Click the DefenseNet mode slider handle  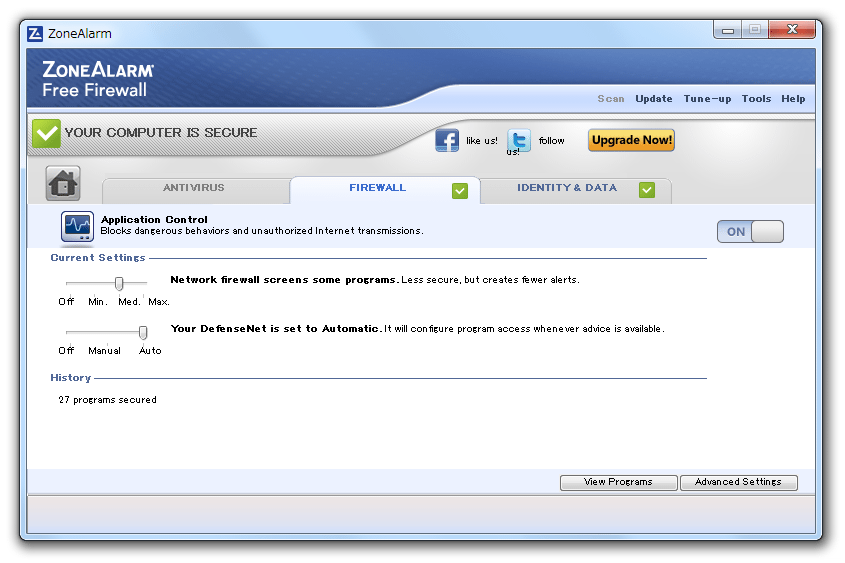143,332
